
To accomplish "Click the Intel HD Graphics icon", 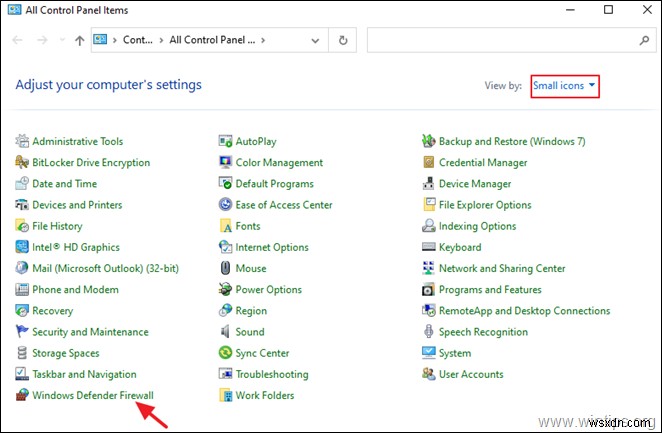I will click(22, 247).
